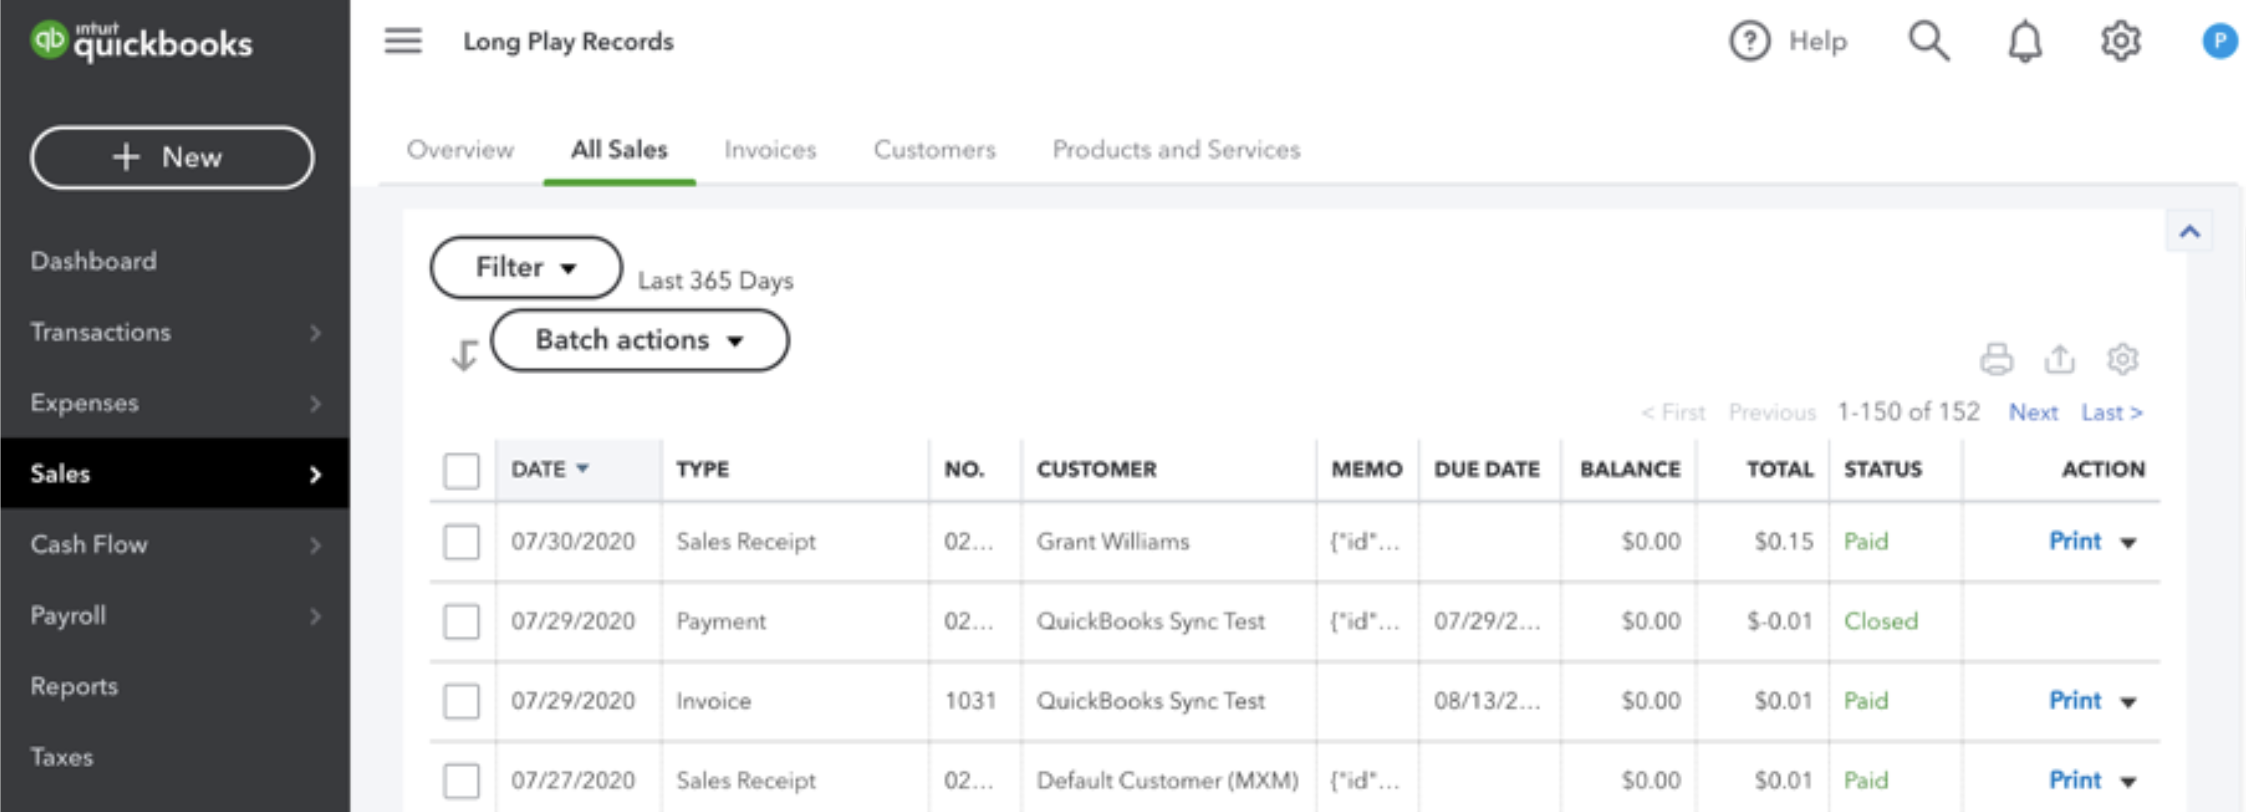Open table column settings gear
The image size is (2246, 812).
tap(2122, 358)
